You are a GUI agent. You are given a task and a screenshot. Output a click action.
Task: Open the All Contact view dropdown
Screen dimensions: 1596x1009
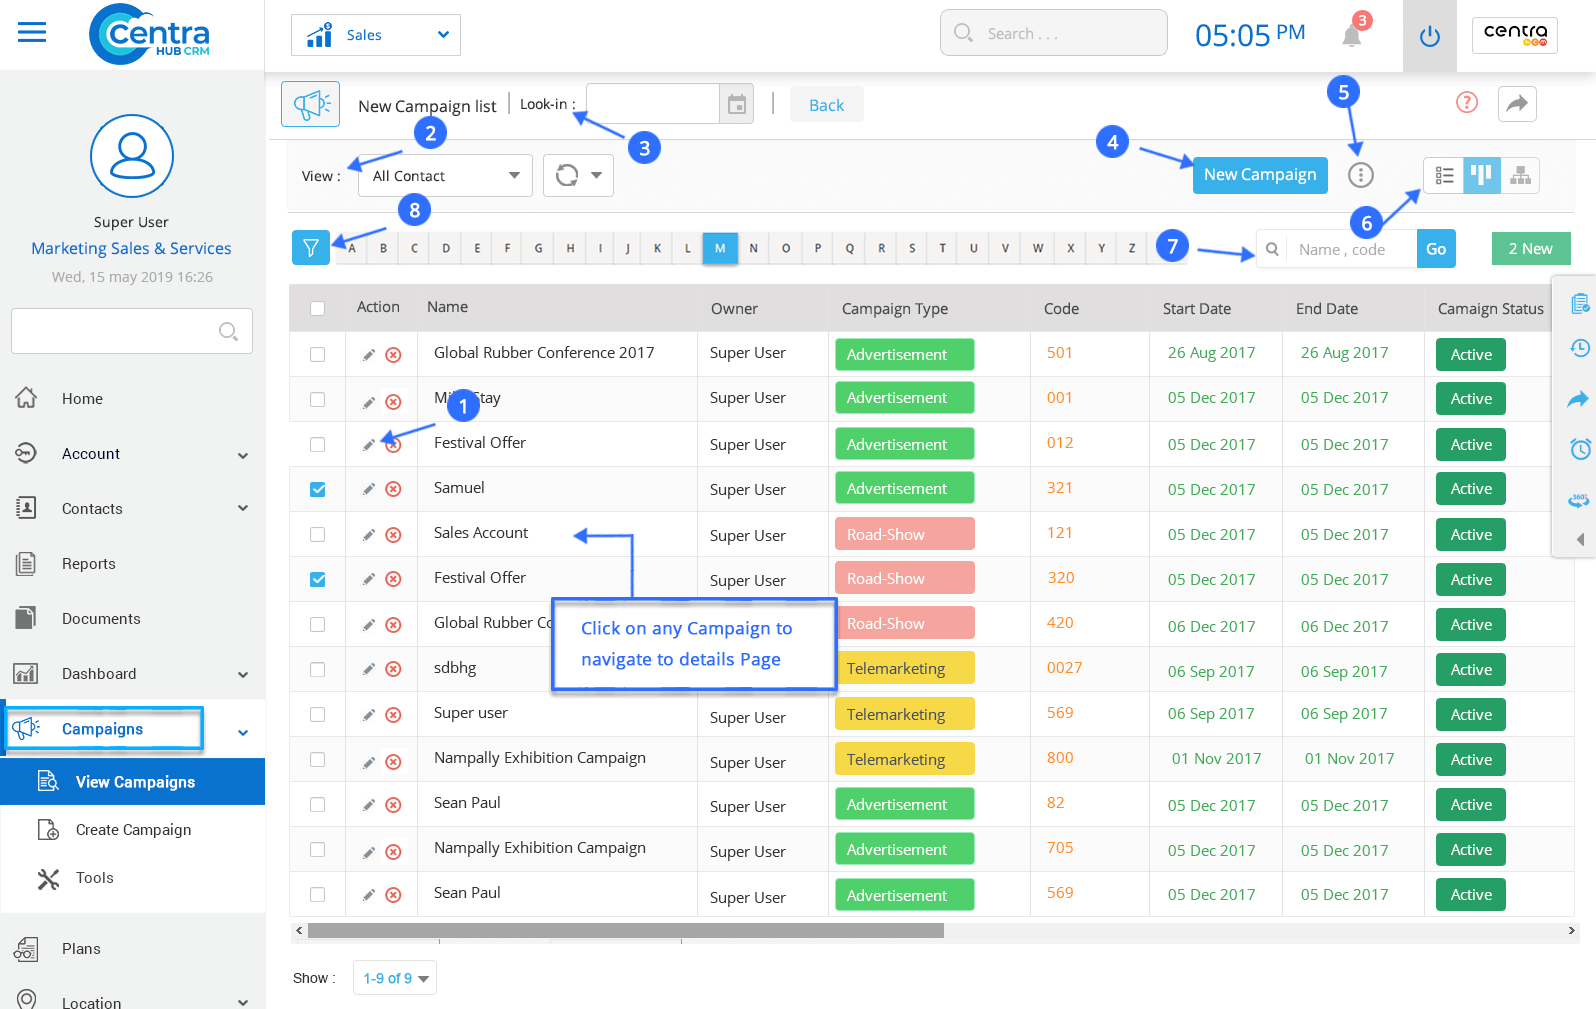446,176
